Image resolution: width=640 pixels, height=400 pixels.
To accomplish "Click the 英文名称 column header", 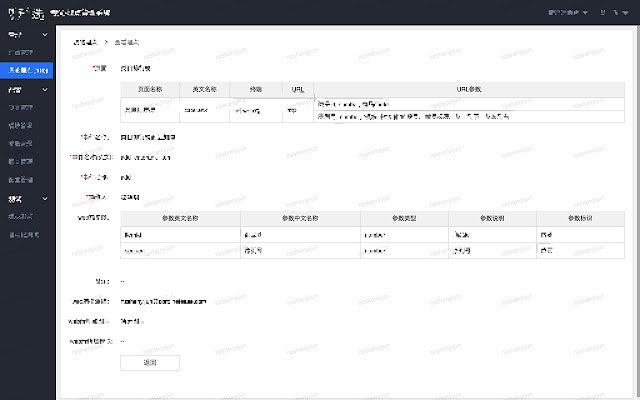I will coord(204,89).
